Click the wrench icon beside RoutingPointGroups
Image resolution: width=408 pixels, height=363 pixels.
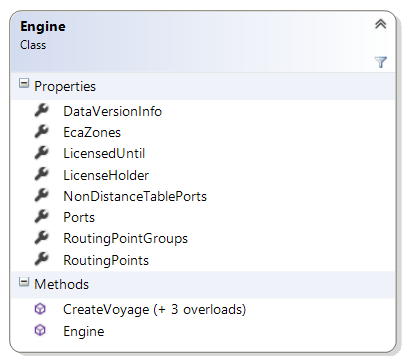pos(42,238)
